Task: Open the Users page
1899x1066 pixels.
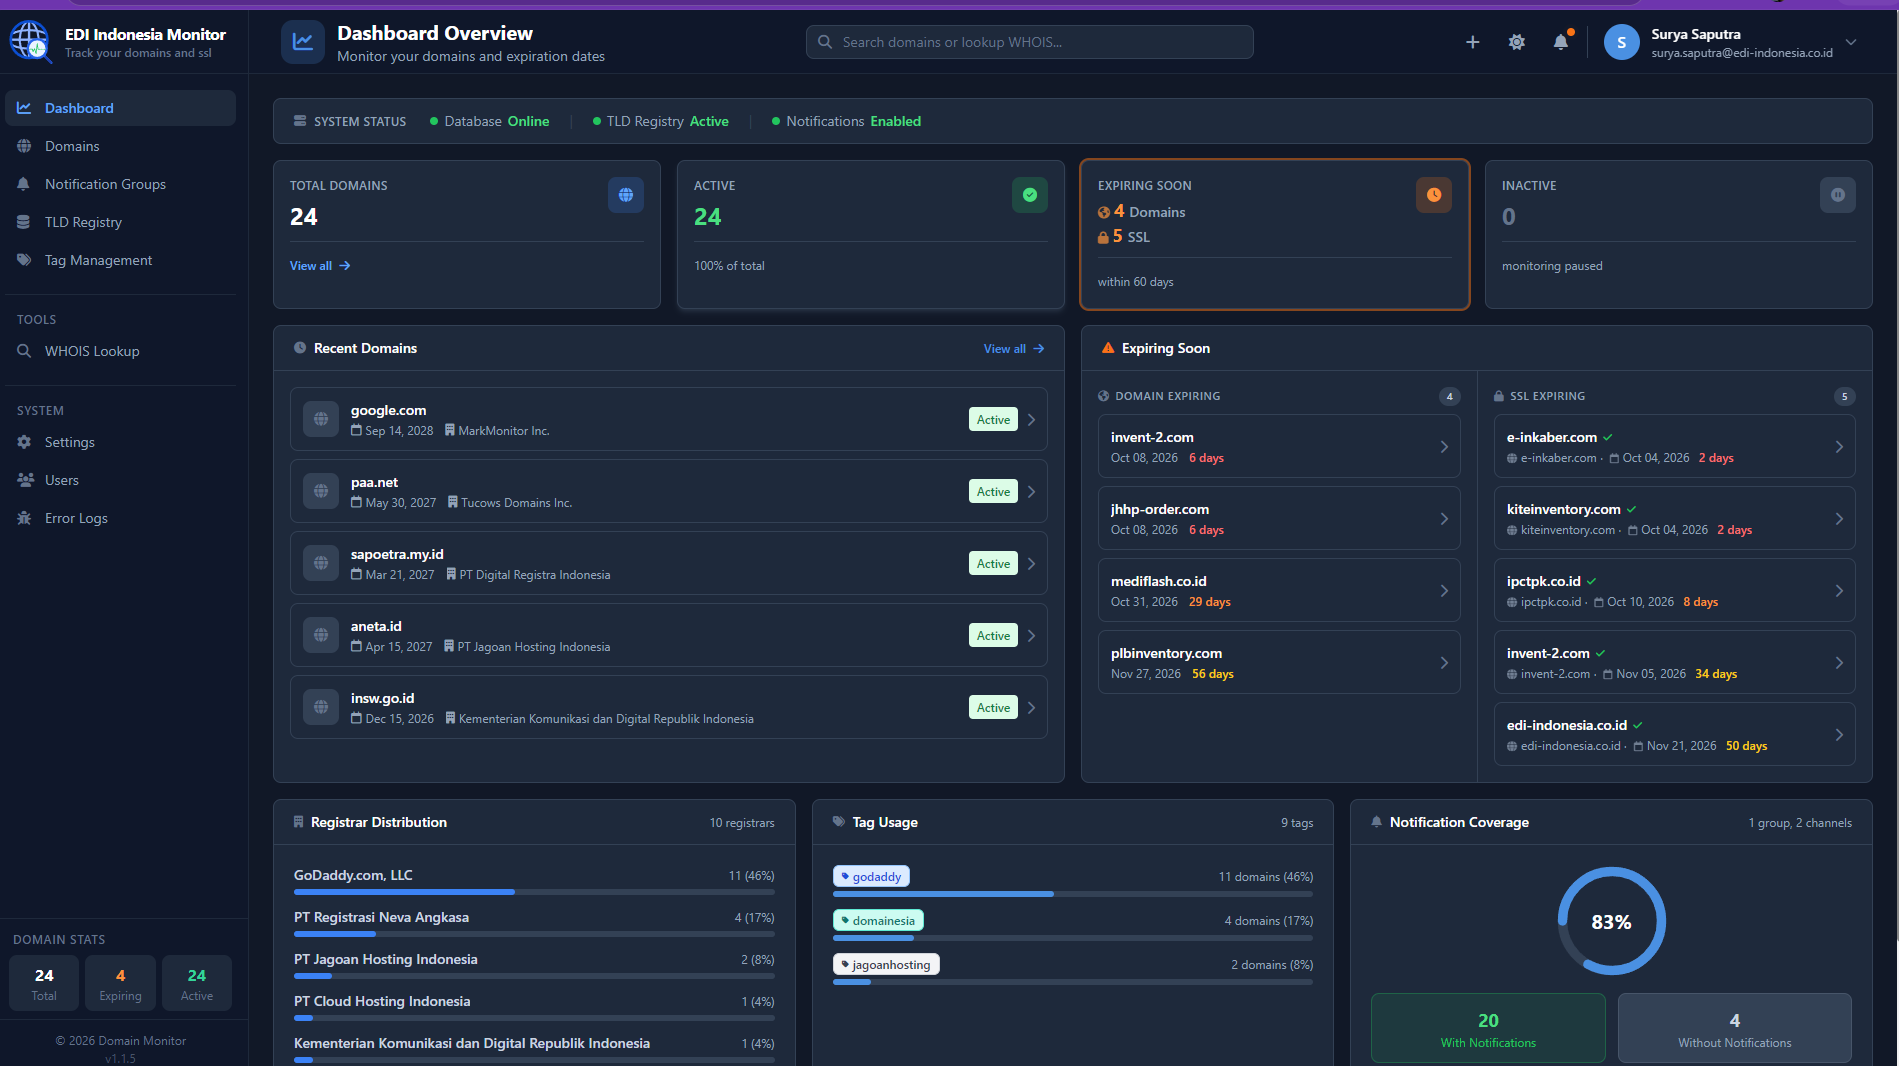Action: click(121, 480)
